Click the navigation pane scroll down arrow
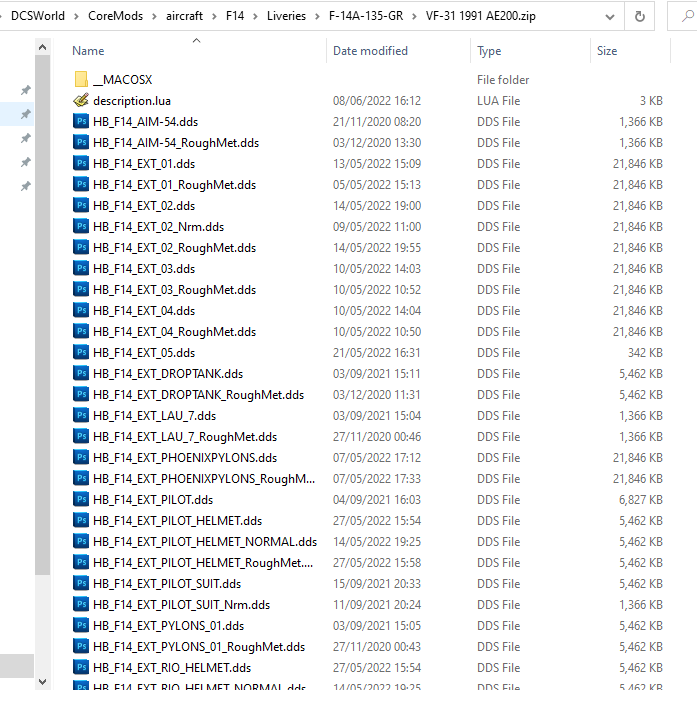697x706 pixels. point(42,682)
